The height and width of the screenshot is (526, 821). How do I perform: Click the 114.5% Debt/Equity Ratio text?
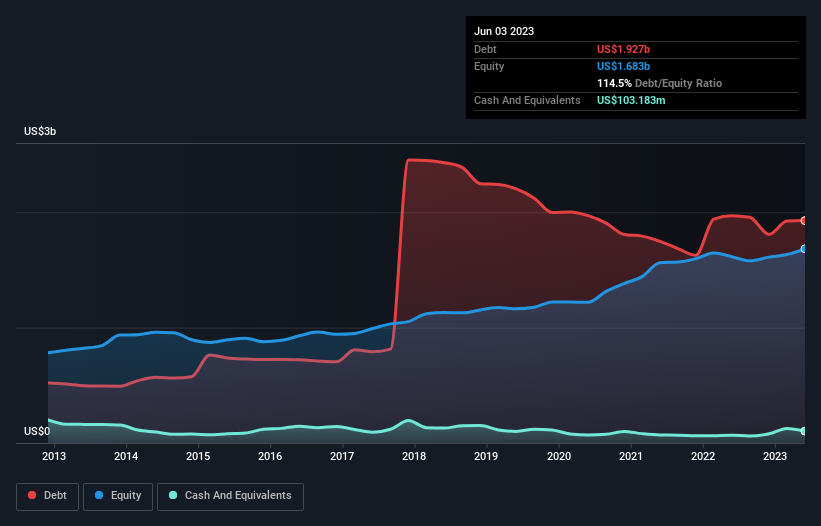click(659, 83)
